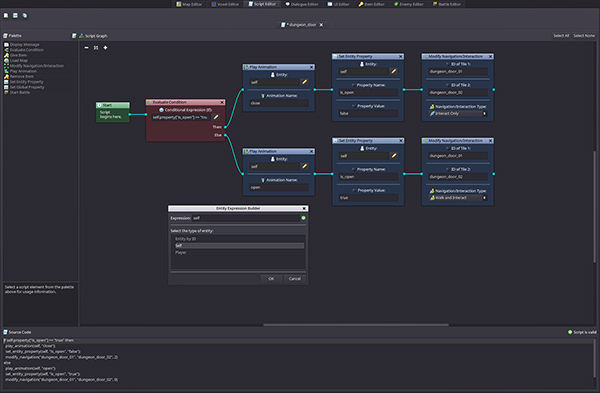Click the script graph vertical scrollbar
600x393 pixels.
click(x=594, y=207)
